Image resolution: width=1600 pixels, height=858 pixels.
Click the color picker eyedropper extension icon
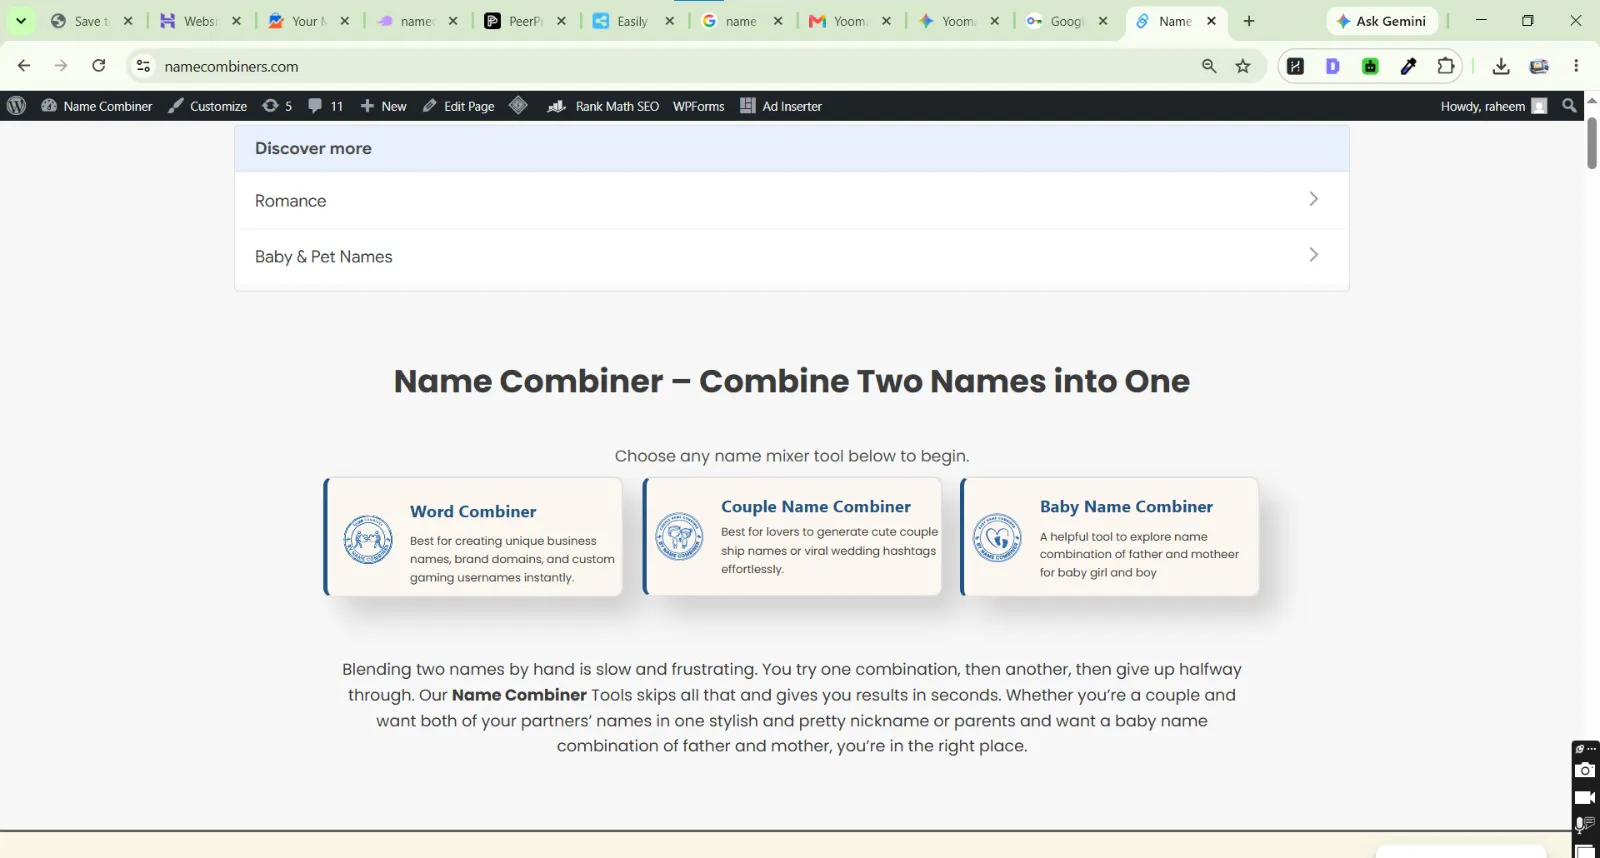coord(1408,66)
